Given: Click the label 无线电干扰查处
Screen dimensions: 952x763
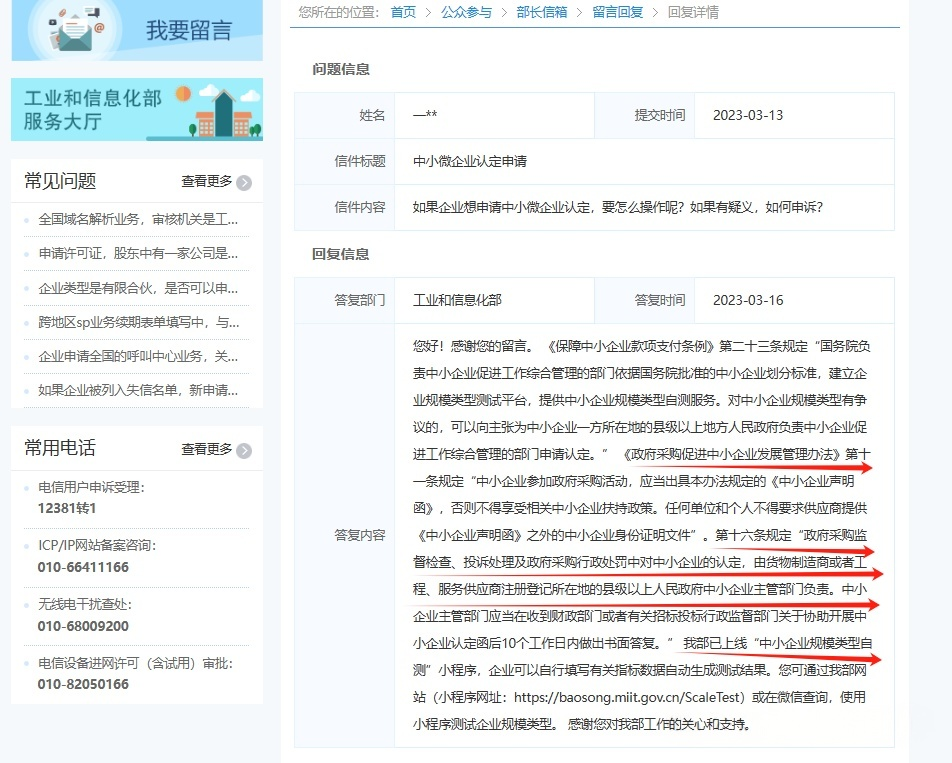Looking at the screenshot, I should click(x=84, y=604).
